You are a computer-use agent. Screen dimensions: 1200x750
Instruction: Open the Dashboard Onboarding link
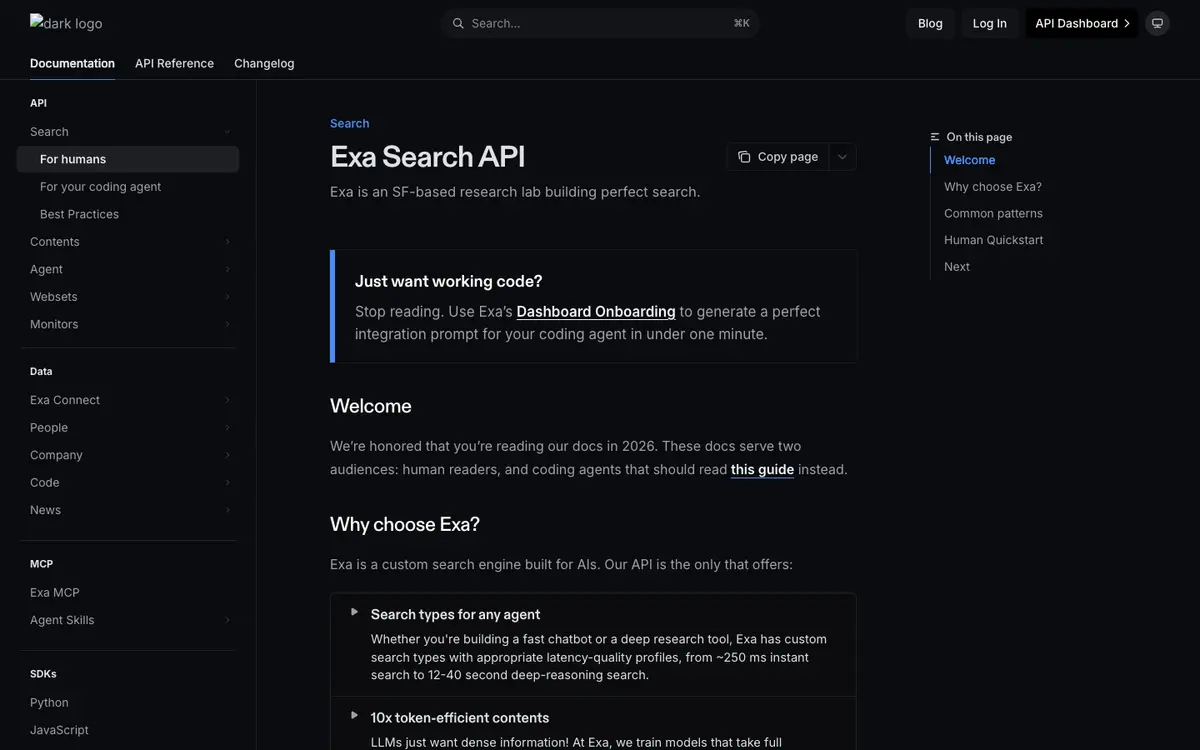(x=596, y=311)
